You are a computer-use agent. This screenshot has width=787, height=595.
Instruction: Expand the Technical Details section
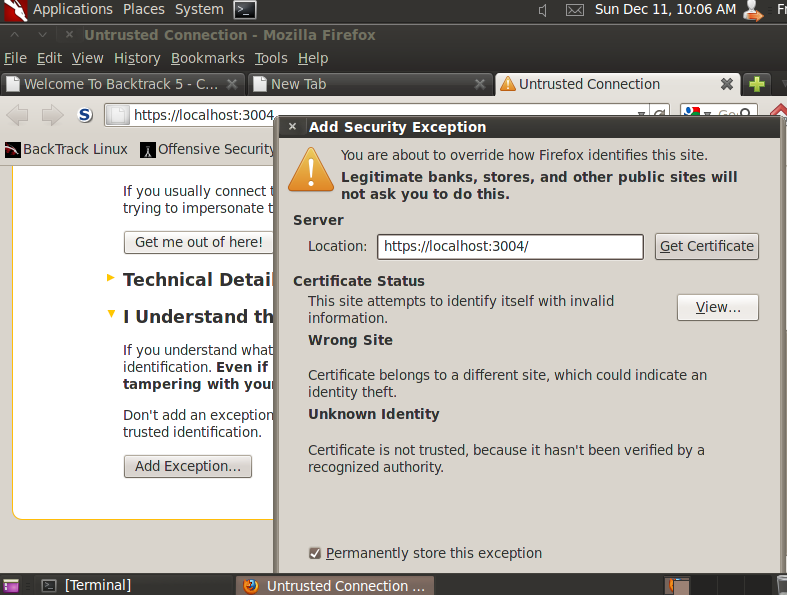pyautogui.click(x=111, y=278)
